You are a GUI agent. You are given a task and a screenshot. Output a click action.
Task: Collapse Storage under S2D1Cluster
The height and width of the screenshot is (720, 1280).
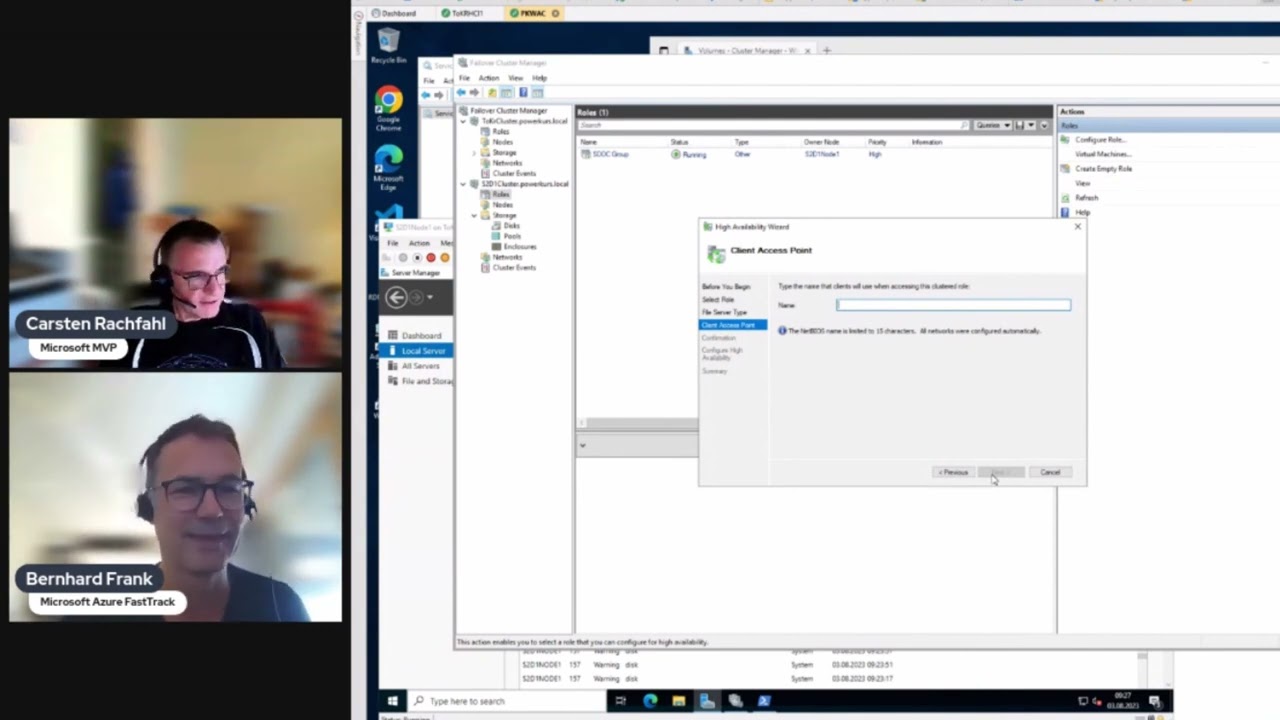[x=474, y=215]
